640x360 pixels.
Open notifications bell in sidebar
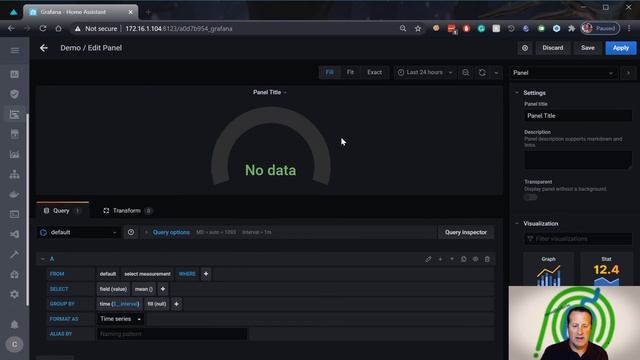tap(15, 324)
